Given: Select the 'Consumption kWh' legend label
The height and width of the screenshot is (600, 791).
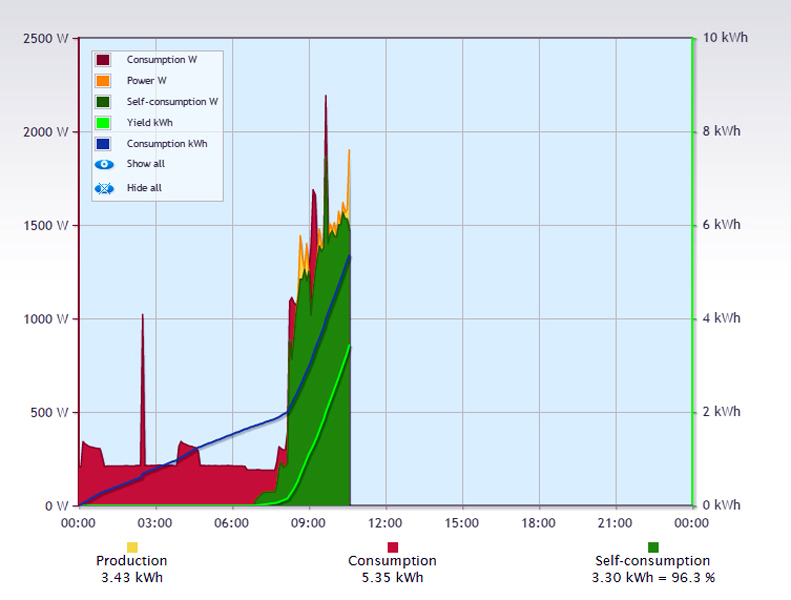Looking at the screenshot, I should (167, 144).
